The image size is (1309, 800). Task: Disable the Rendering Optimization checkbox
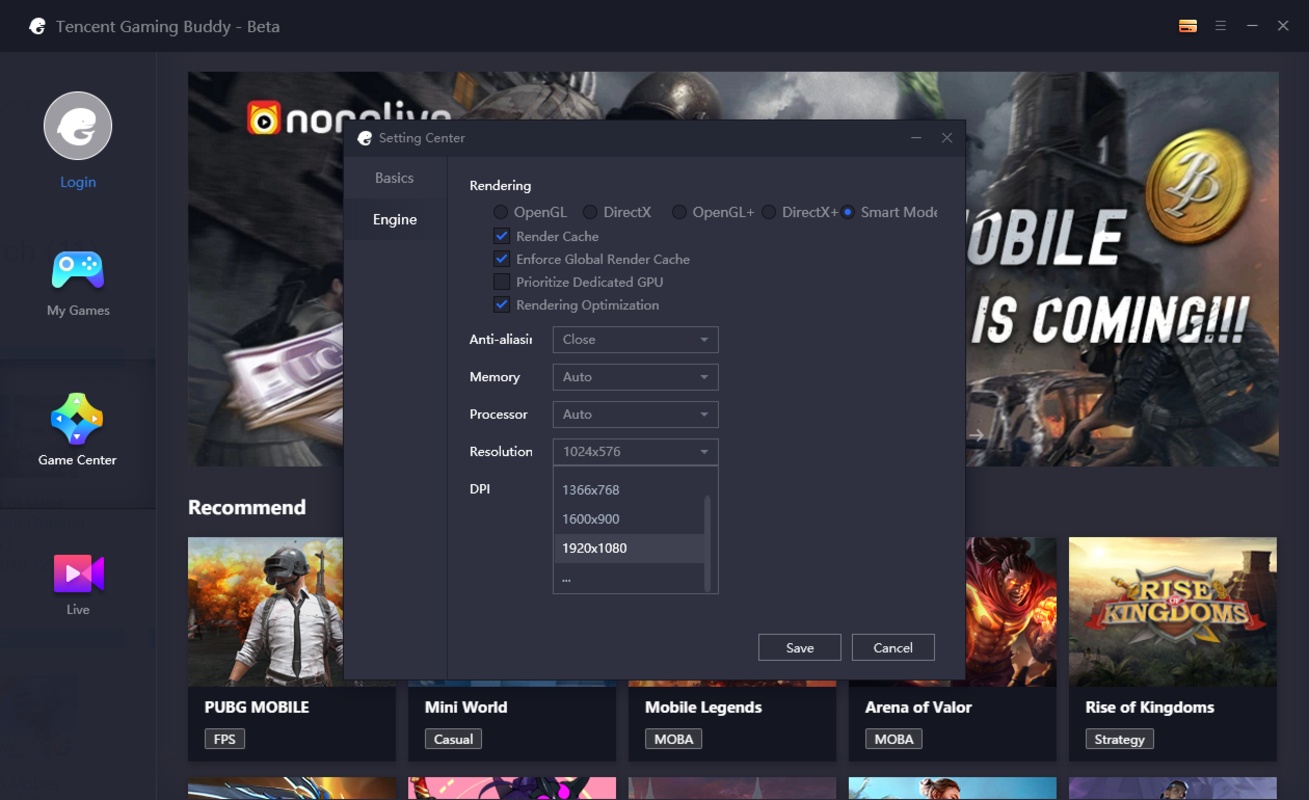tap(502, 305)
